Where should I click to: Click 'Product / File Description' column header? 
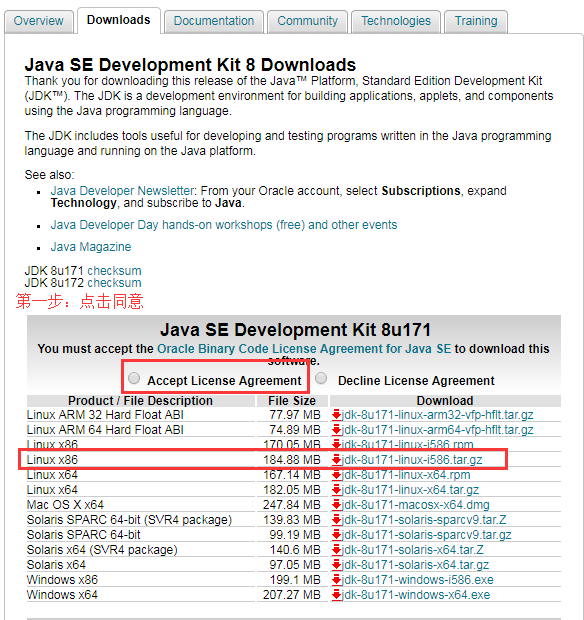[x=140, y=401]
